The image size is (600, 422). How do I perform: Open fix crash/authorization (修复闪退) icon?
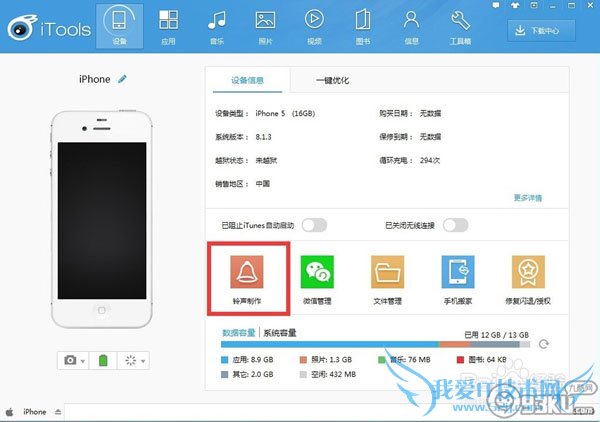coord(528,272)
